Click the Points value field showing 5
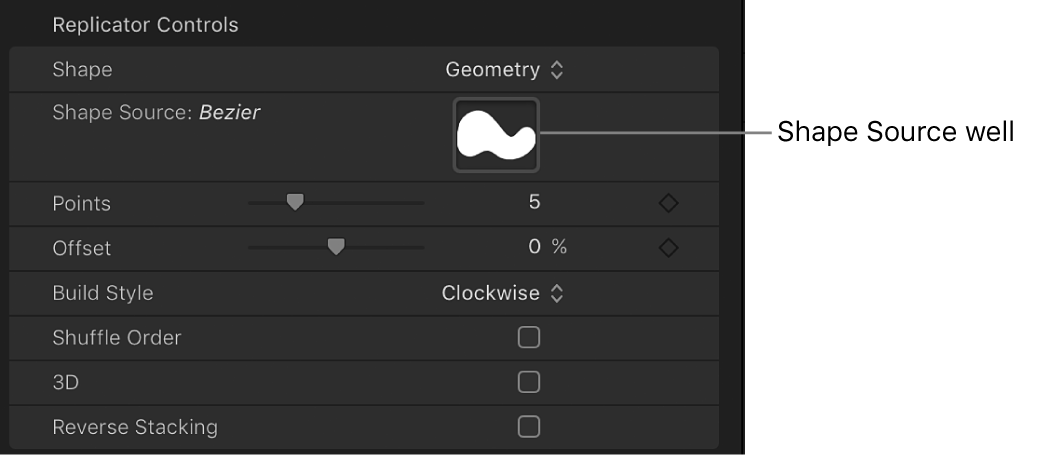 click(x=534, y=203)
